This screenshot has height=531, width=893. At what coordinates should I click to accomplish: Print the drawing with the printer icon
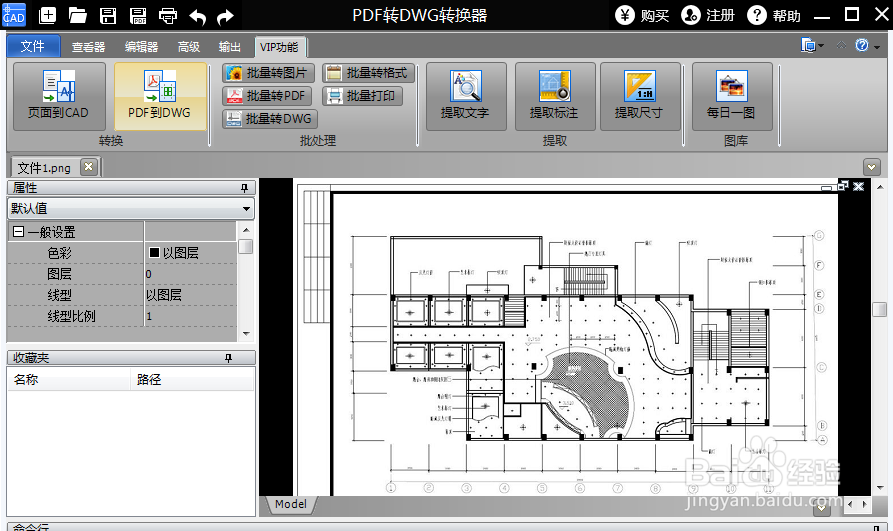(167, 15)
